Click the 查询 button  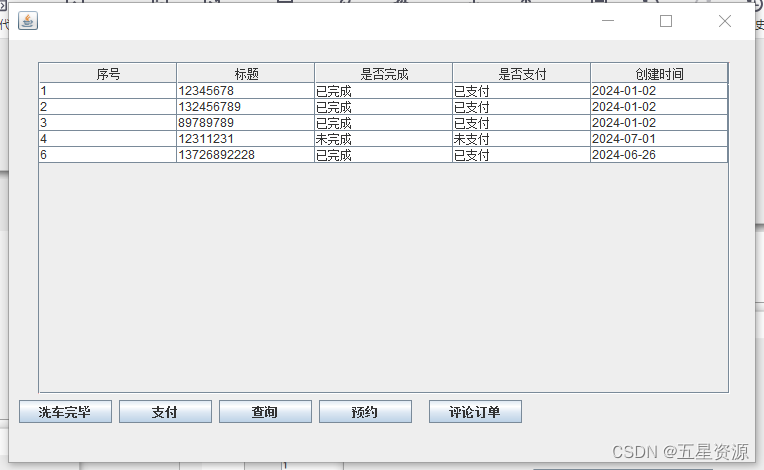(265, 412)
